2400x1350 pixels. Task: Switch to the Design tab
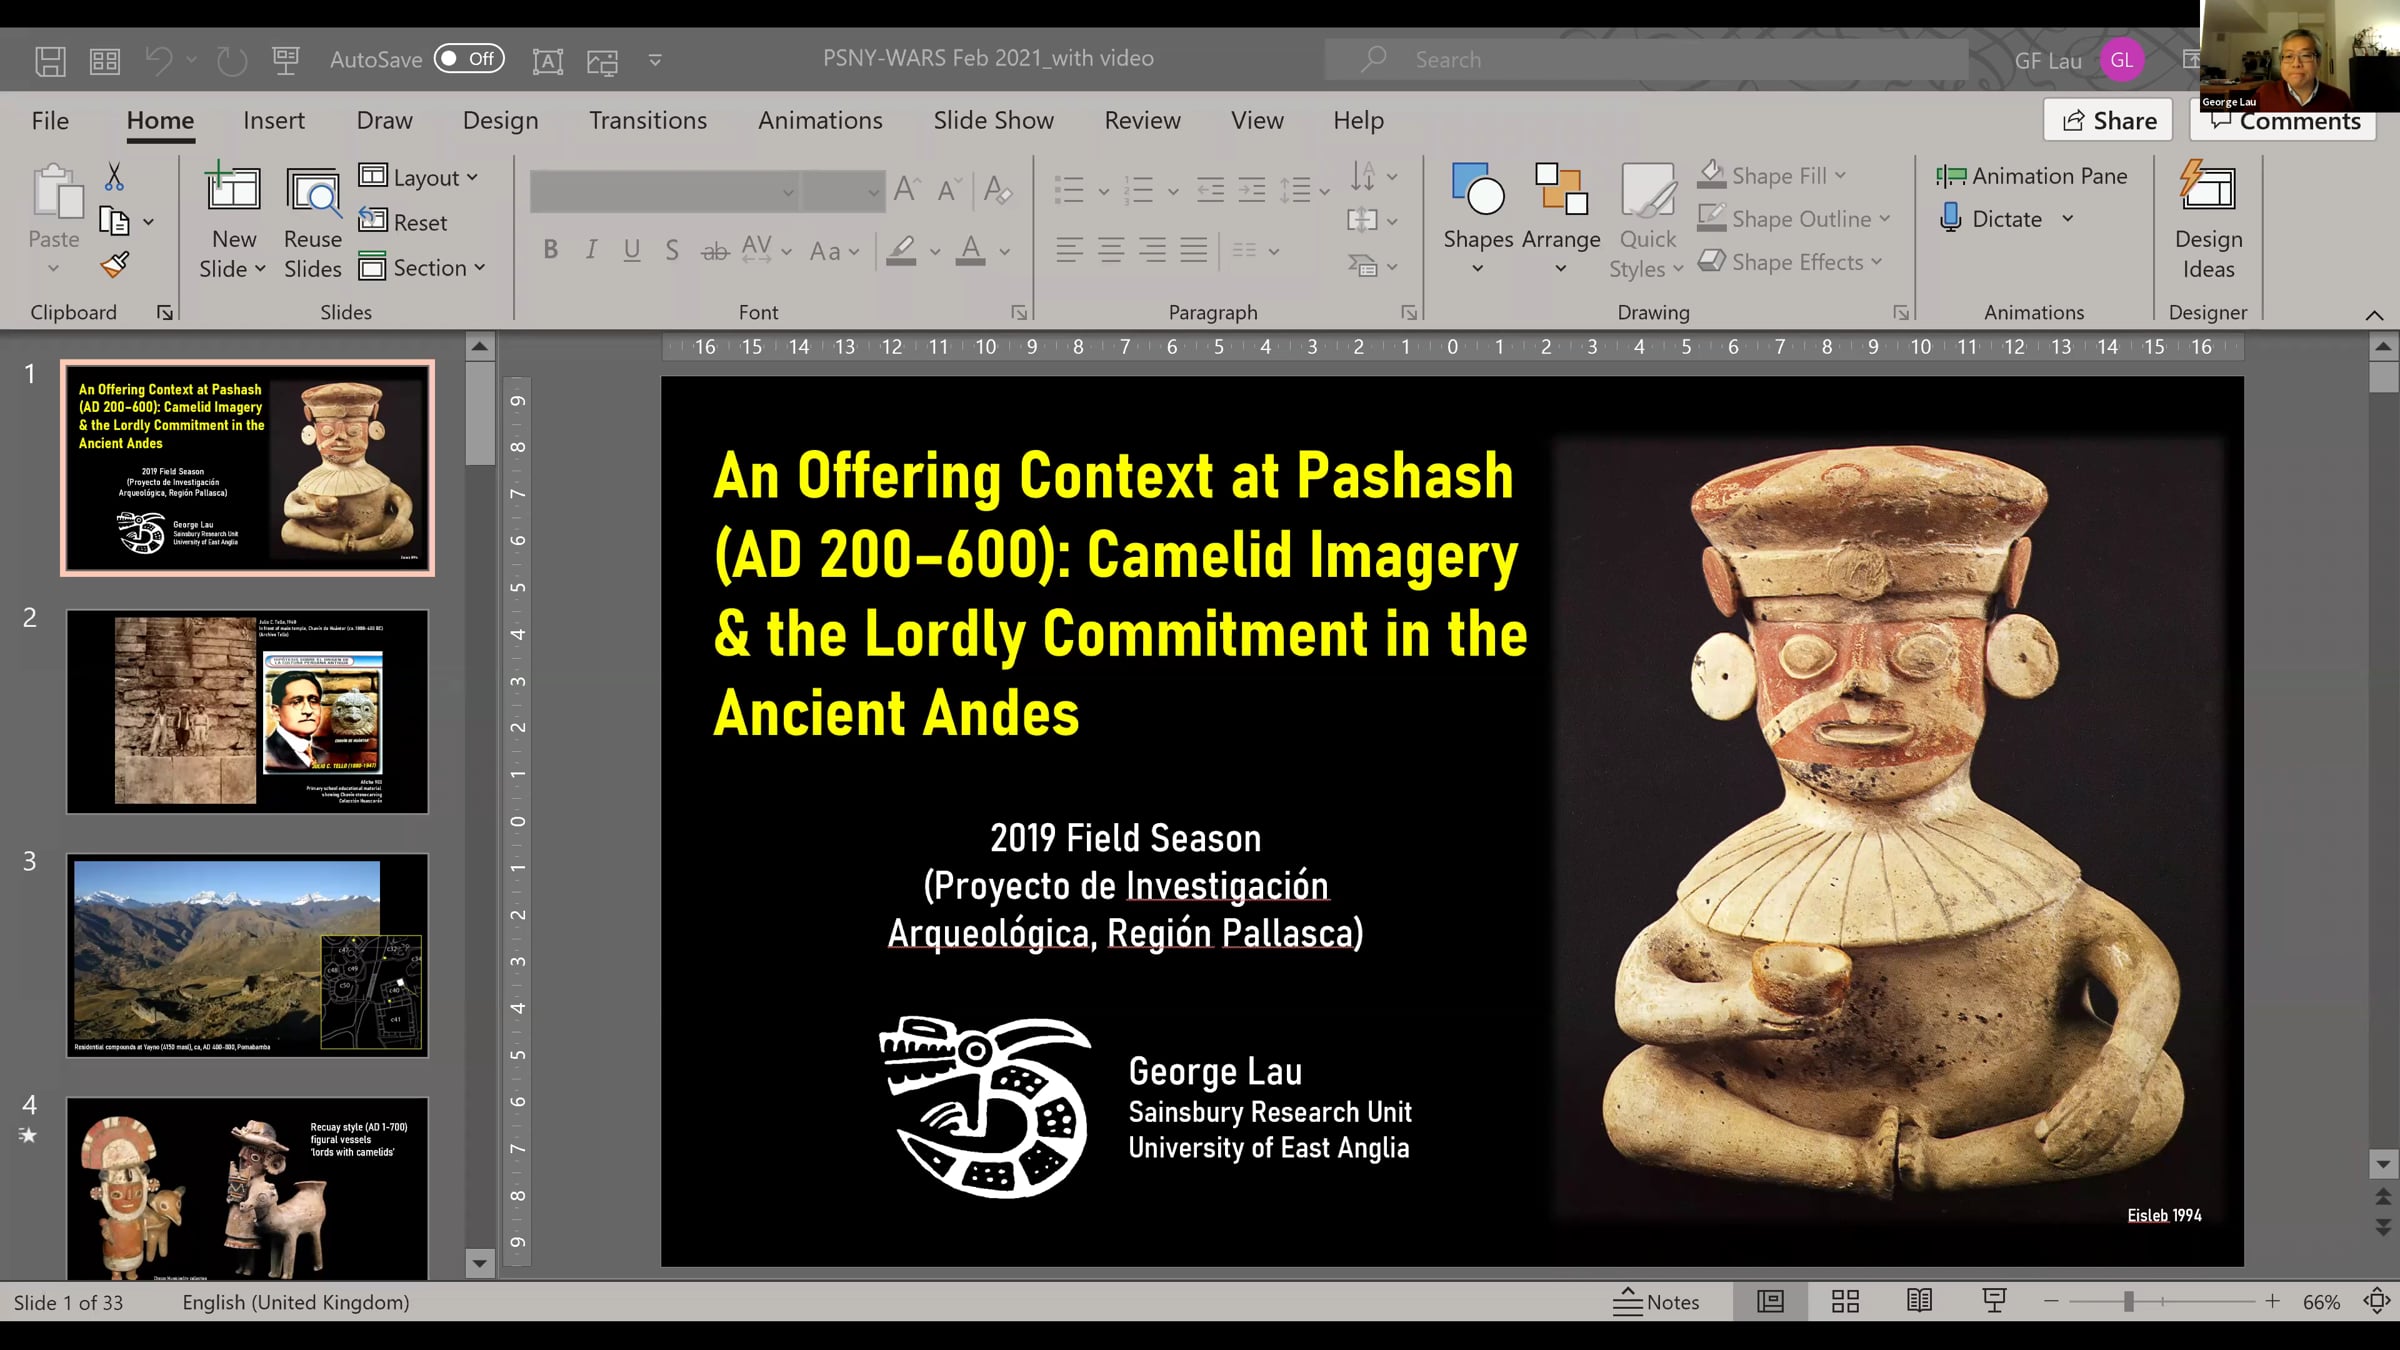coord(500,120)
